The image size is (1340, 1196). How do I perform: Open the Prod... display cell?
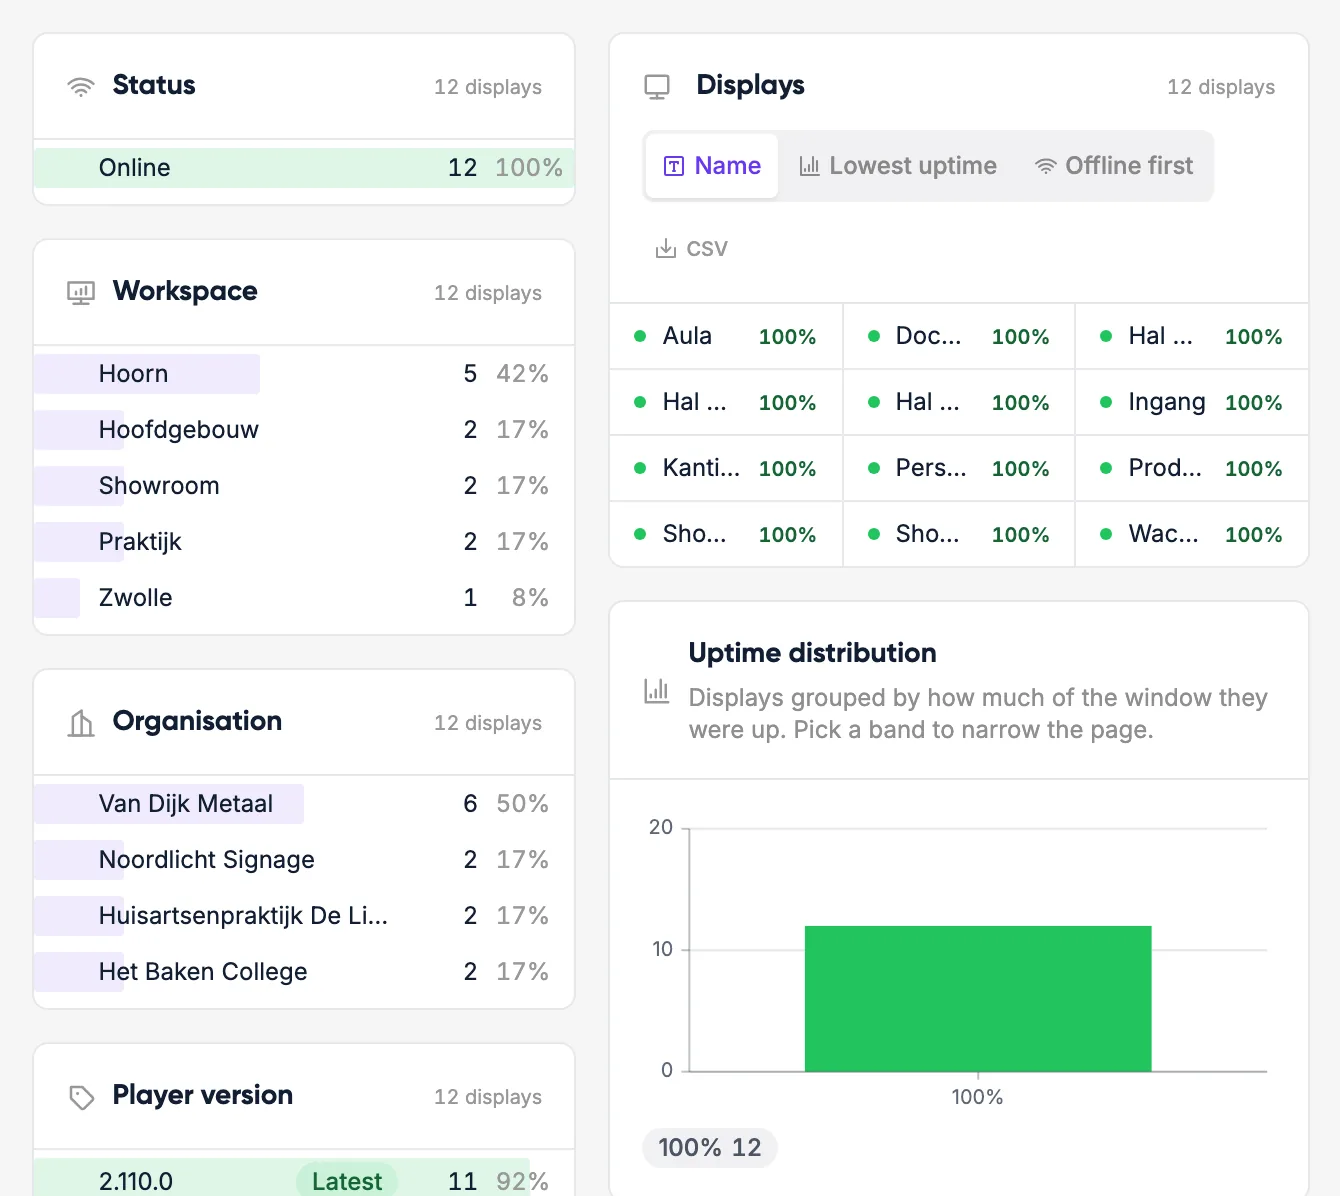click(1192, 468)
